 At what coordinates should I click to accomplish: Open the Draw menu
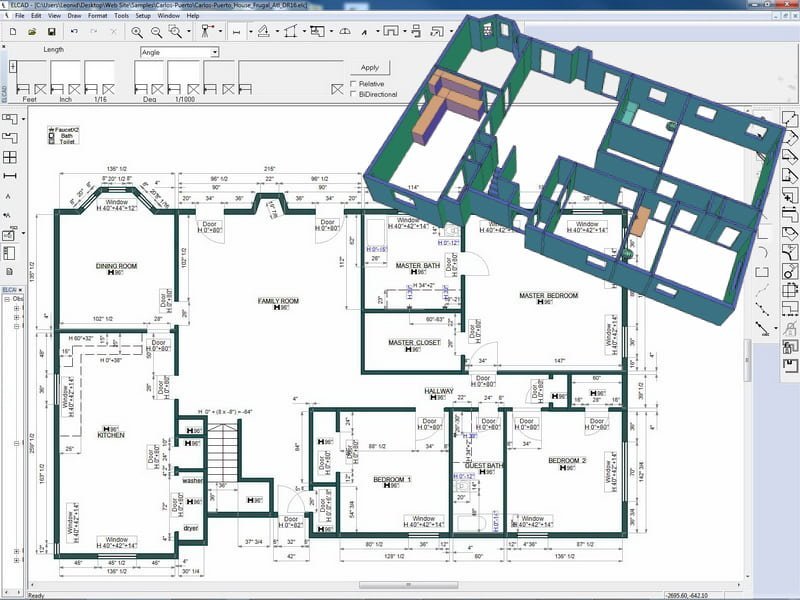tap(74, 16)
